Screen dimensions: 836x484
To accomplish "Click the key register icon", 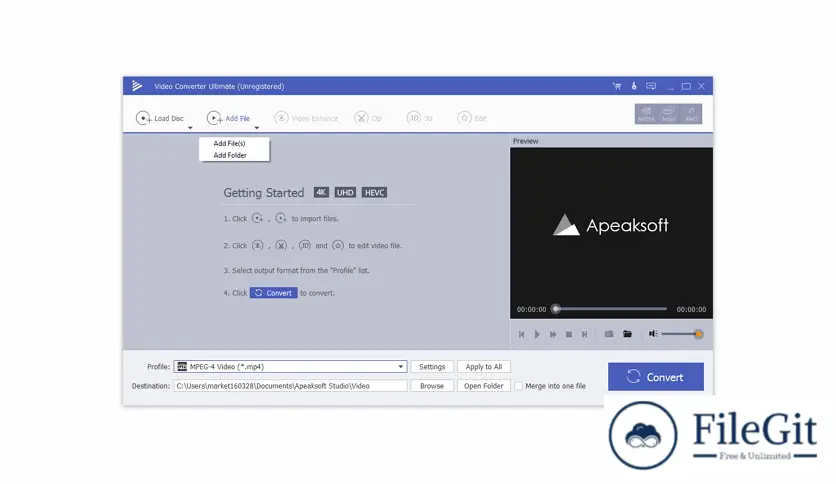I will [634, 86].
